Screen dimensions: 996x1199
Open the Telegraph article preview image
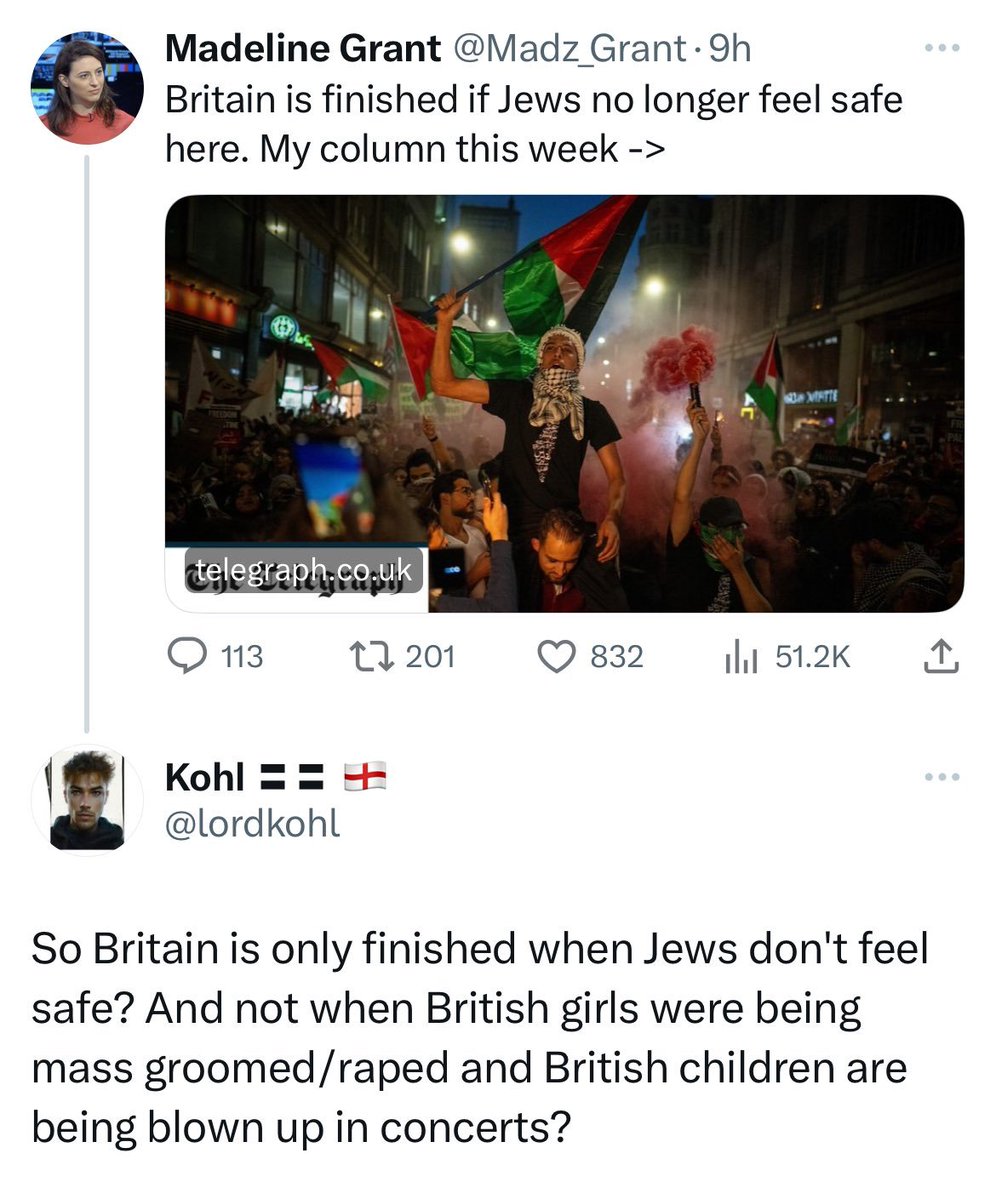(564, 402)
